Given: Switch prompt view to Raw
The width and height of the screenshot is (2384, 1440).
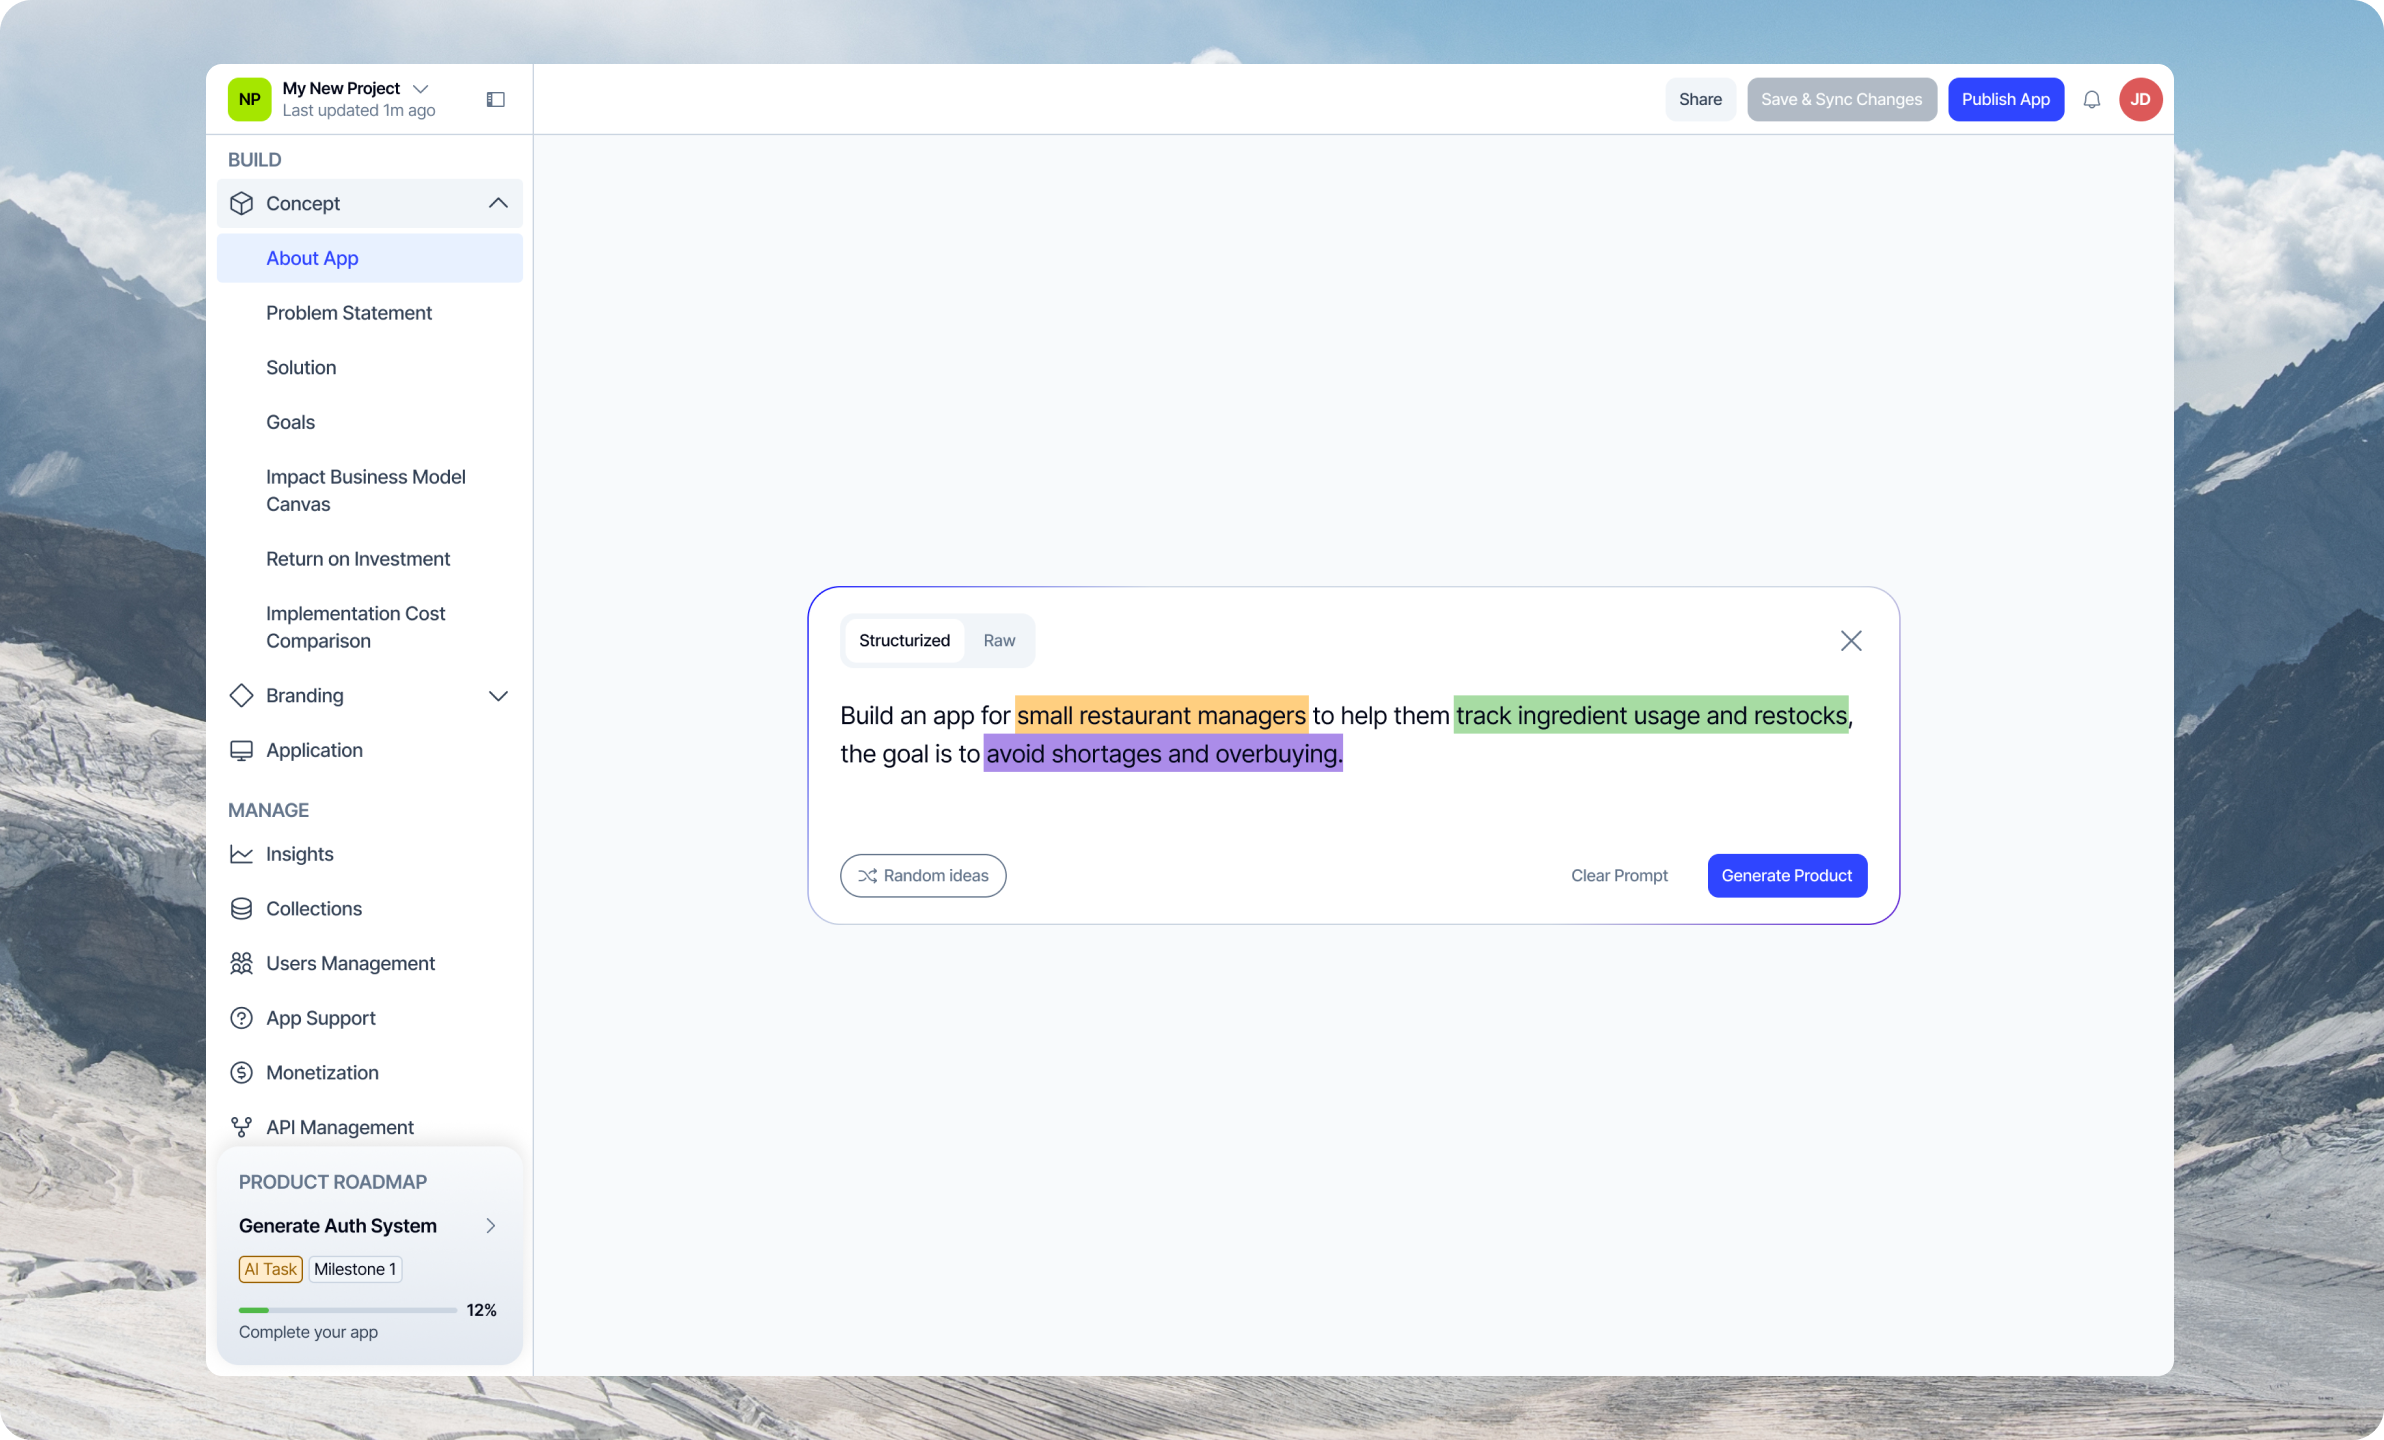Looking at the screenshot, I should tap(998, 640).
